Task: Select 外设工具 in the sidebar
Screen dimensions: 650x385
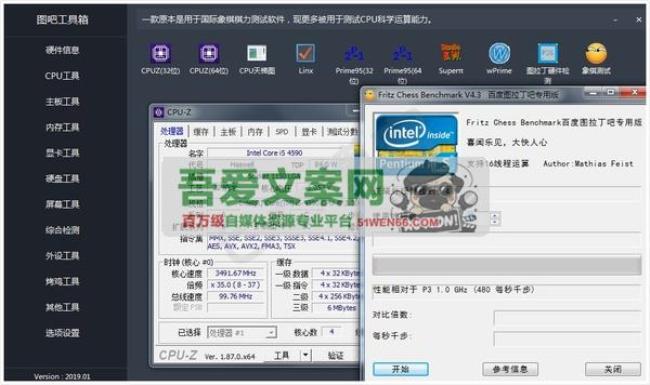Action: 62,256
